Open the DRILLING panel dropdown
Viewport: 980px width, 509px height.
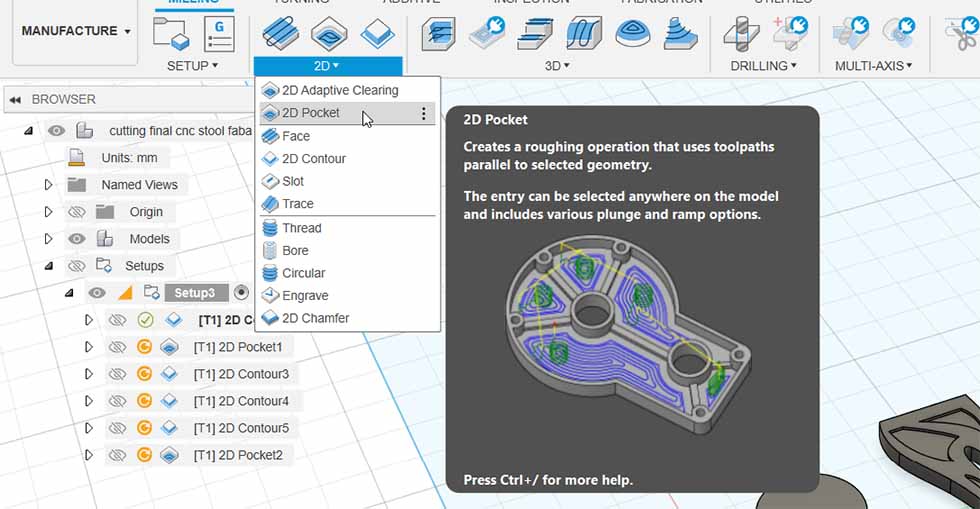(x=763, y=66)
